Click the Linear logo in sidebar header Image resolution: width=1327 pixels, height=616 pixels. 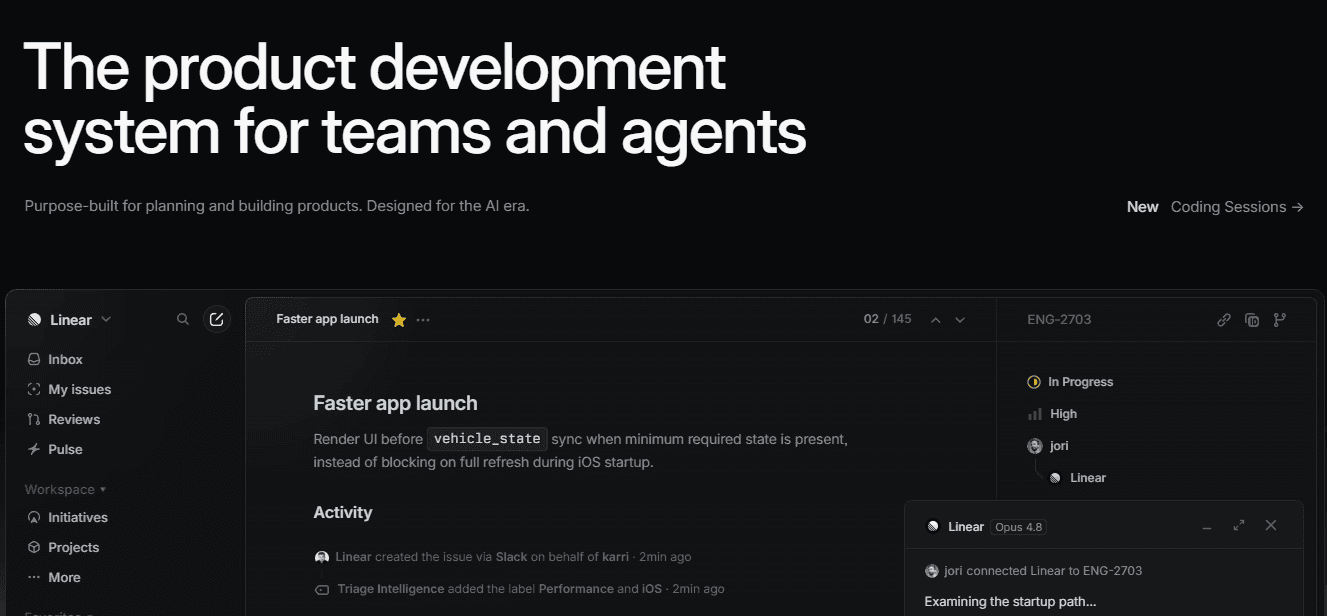pos(34,320)
